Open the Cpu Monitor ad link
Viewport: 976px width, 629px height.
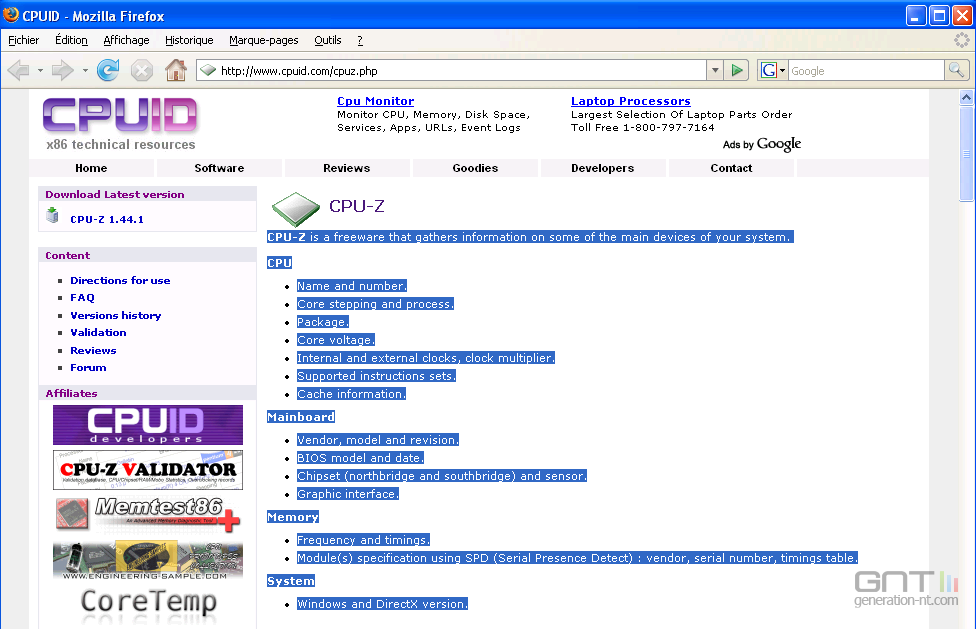coord(375,101)
